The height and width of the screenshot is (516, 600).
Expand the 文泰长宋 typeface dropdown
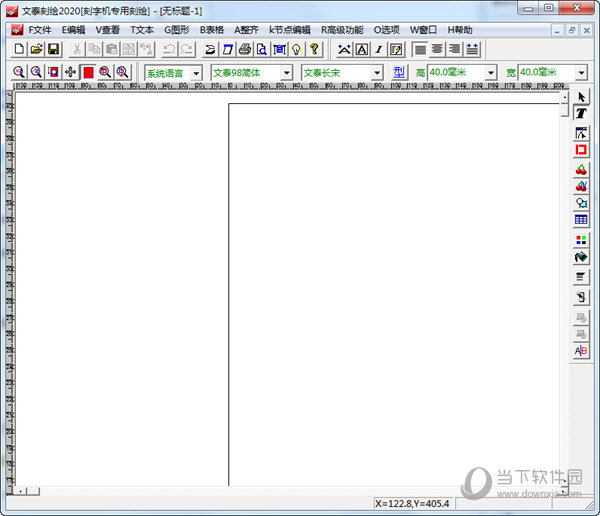[377, 72]
